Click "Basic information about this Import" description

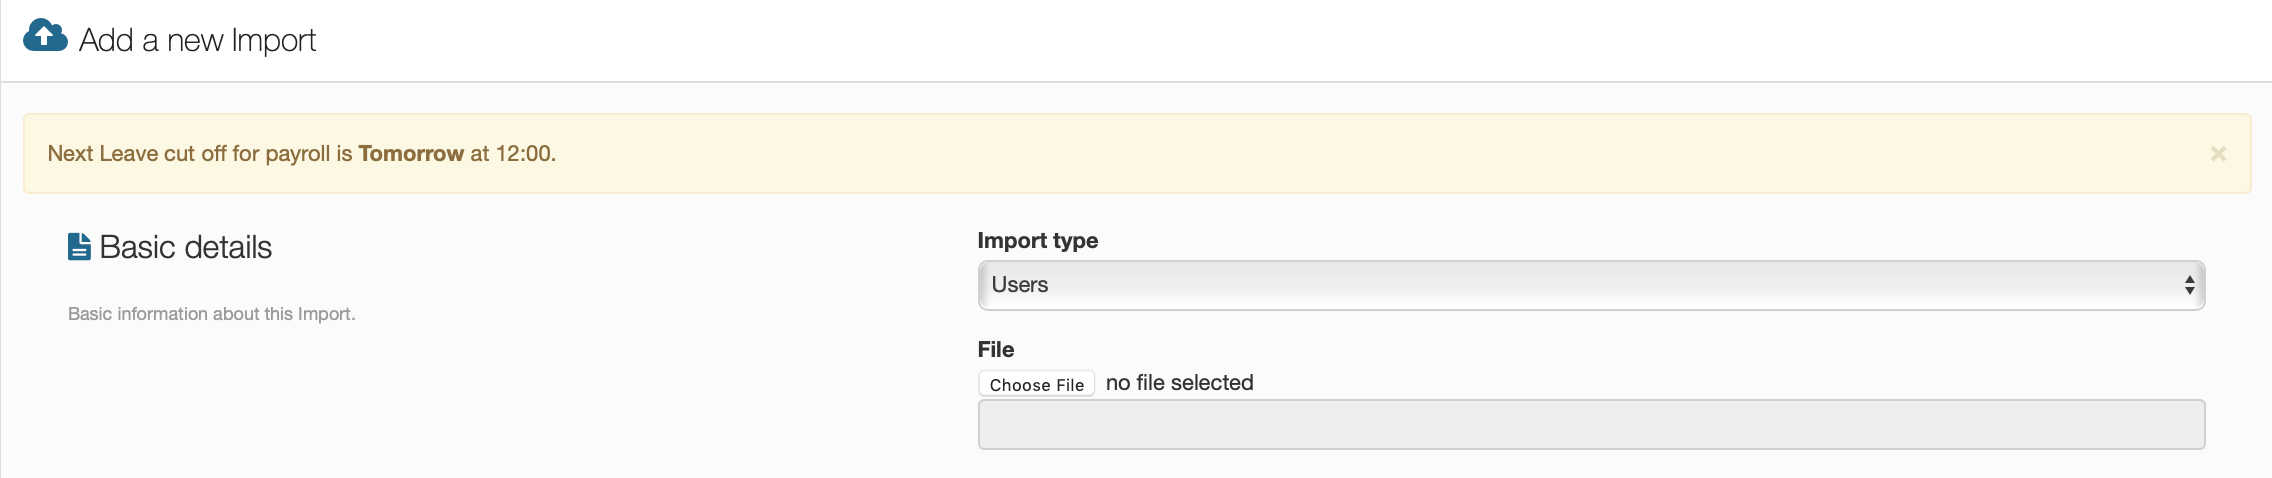211,314
